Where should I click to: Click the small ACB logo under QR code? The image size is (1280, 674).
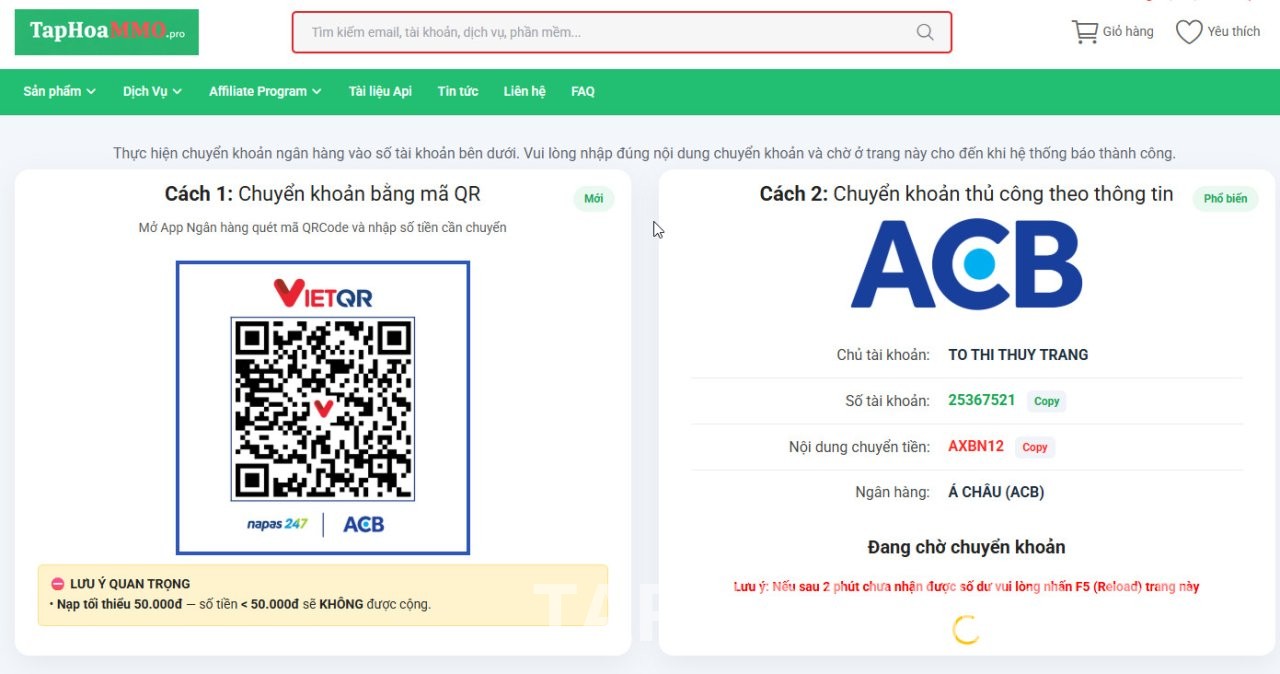tap(363, 524)
